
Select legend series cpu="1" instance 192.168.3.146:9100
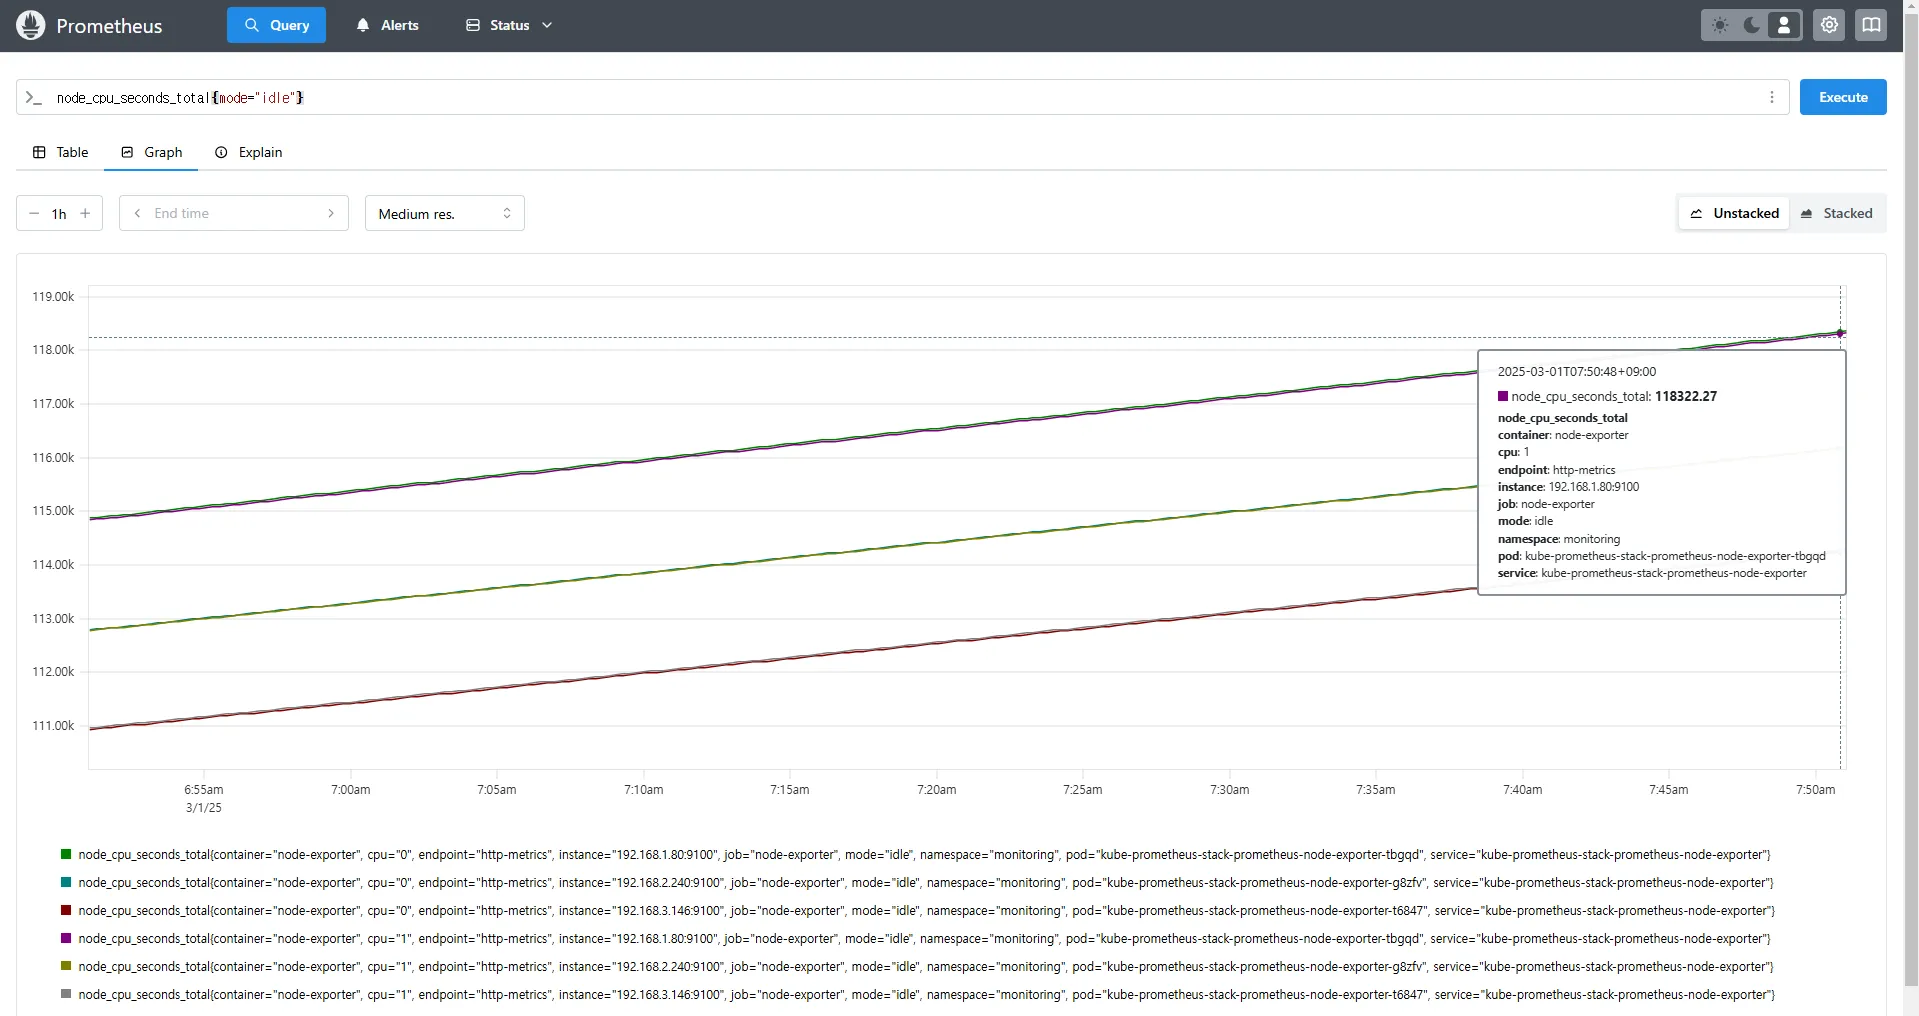click(x=918, y=994)
